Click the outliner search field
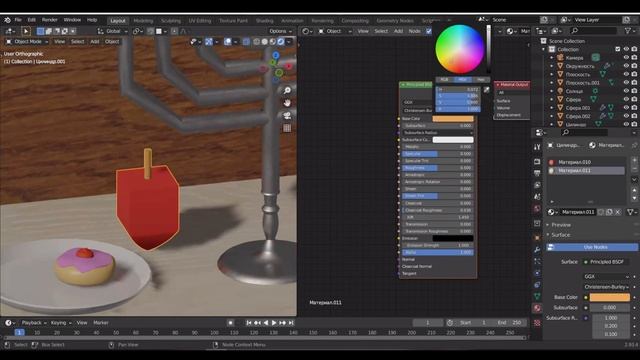 (x=593, y=31)
